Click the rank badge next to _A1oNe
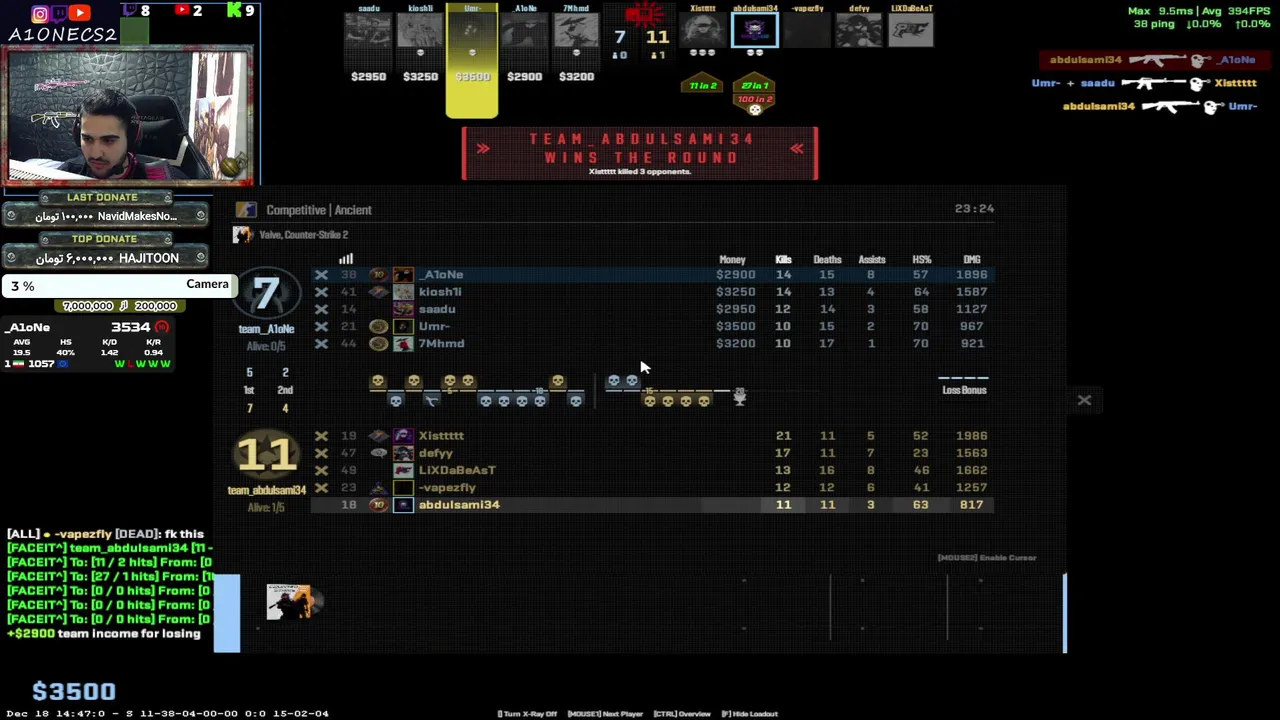The width and height of the screenshot is (1280, 720). pos(378,275)
